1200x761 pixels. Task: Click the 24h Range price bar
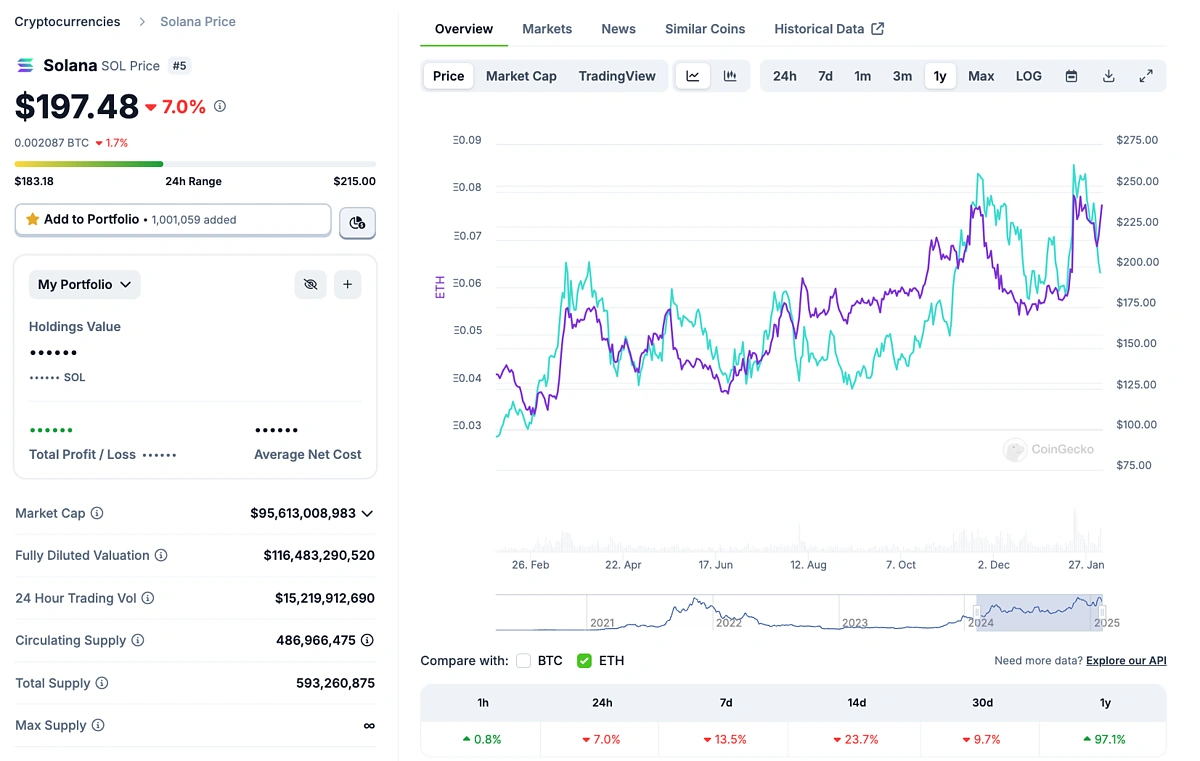pos(195,164)
